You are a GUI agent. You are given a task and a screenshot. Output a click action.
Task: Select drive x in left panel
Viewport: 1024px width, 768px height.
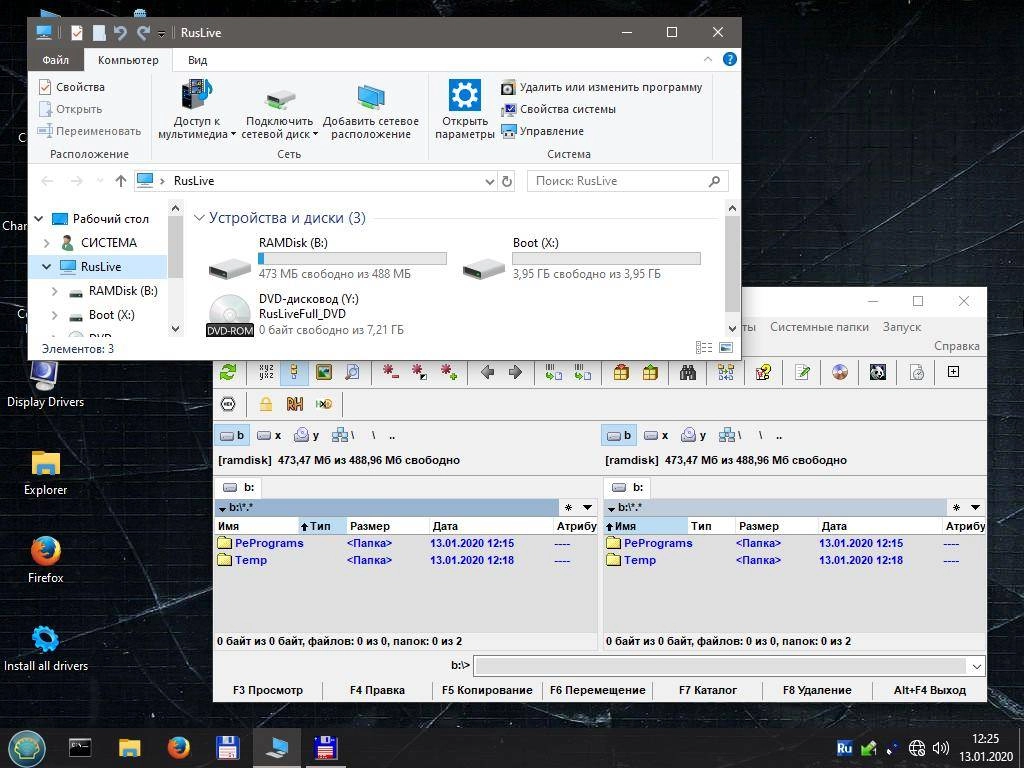tap(269, 436)
